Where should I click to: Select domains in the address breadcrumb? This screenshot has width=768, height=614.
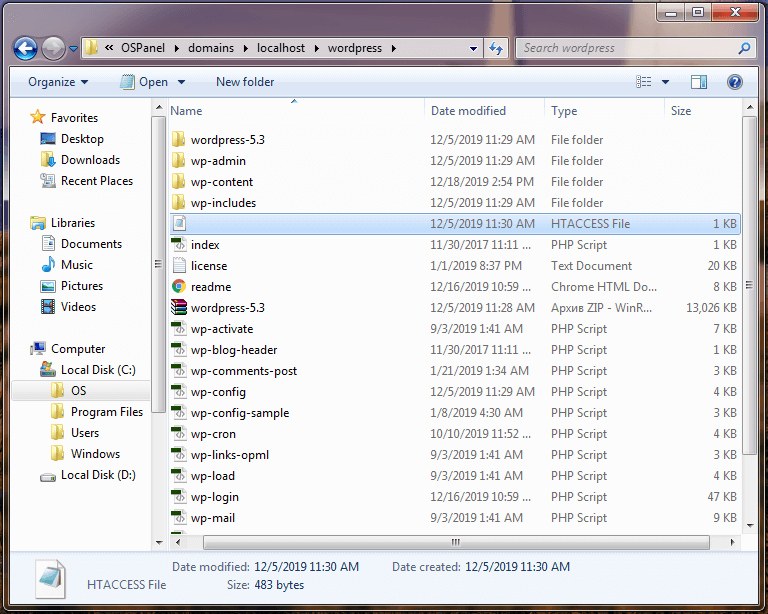click(211, 48)
